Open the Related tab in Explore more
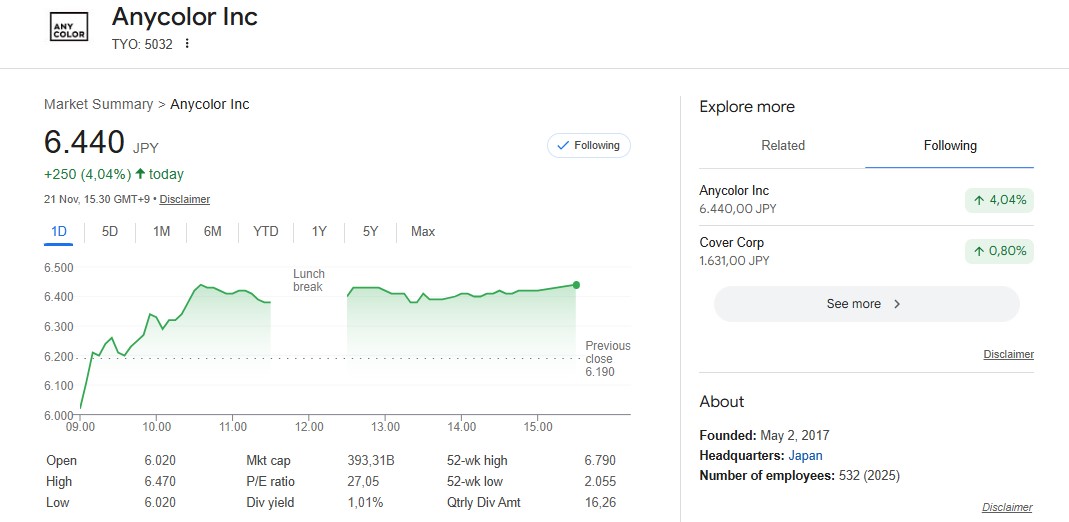 coord(782,146)
